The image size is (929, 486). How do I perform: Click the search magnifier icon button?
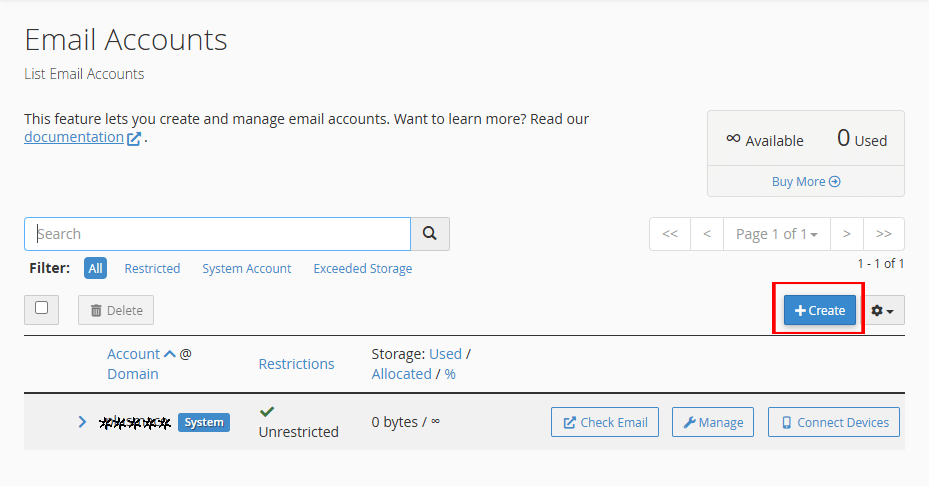430,234
